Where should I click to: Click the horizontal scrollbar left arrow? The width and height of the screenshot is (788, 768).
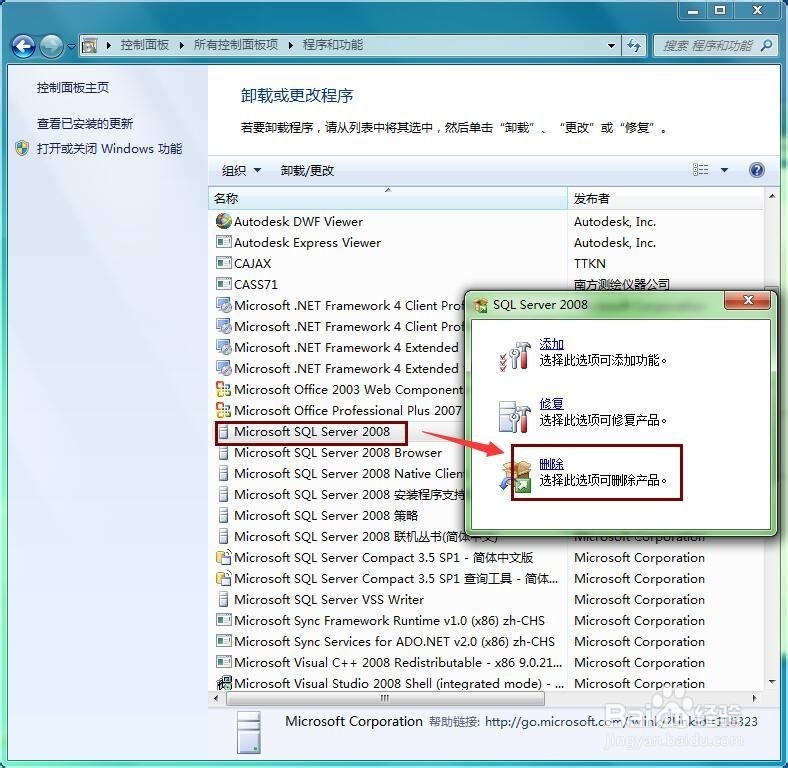216,698
